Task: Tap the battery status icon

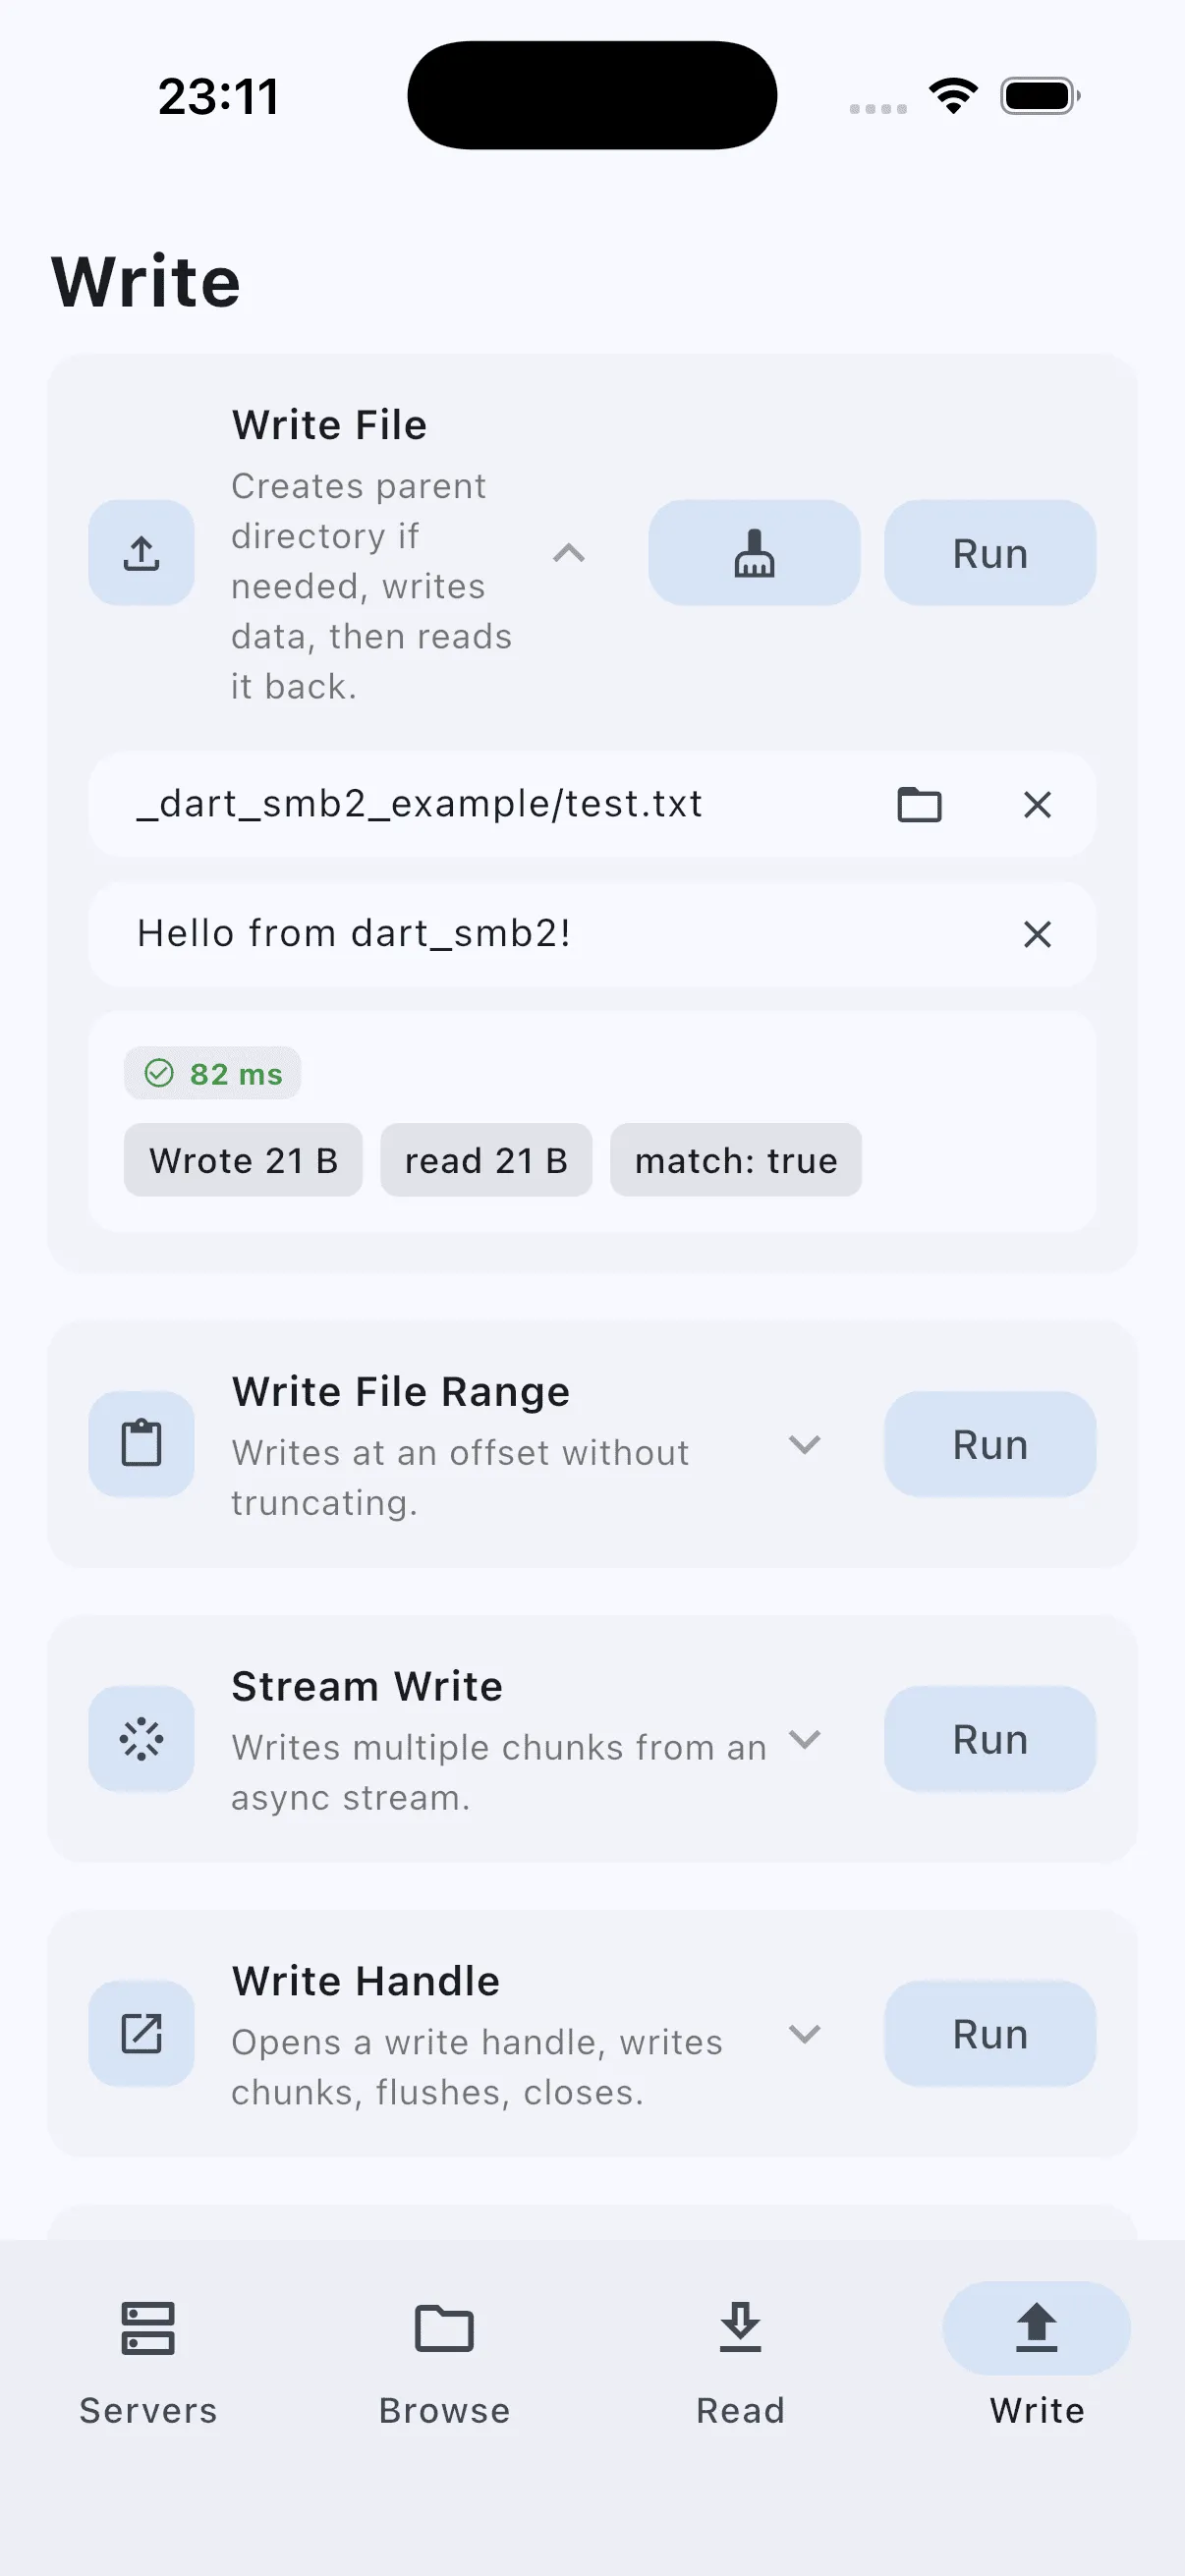Action: tap(1040, 96)
